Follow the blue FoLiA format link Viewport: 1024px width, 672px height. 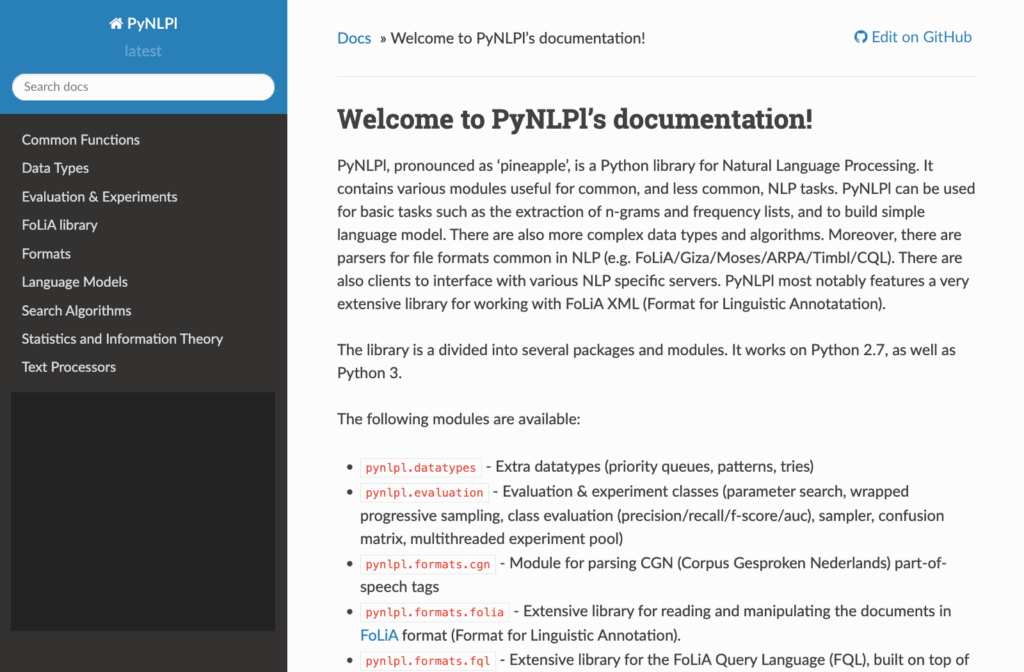pos(379,635)
